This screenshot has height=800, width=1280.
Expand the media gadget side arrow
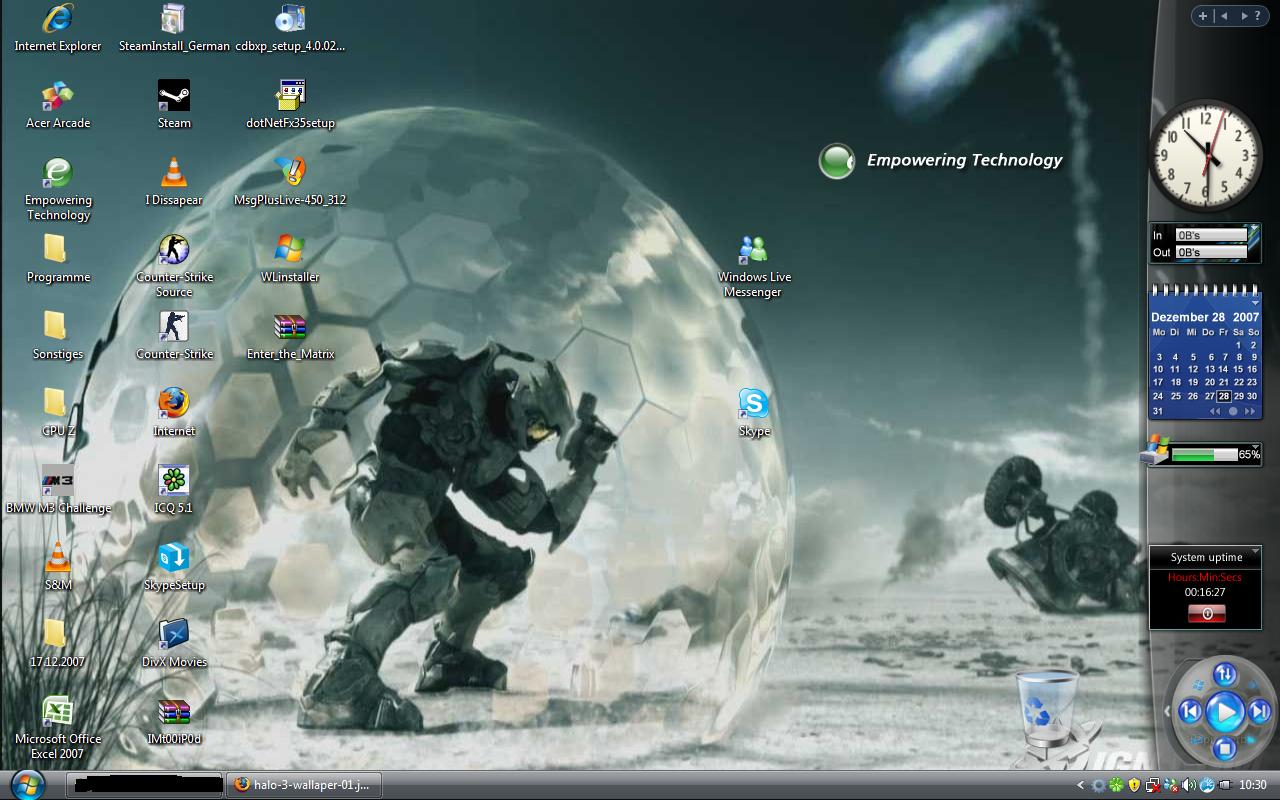coord(1167,711)
